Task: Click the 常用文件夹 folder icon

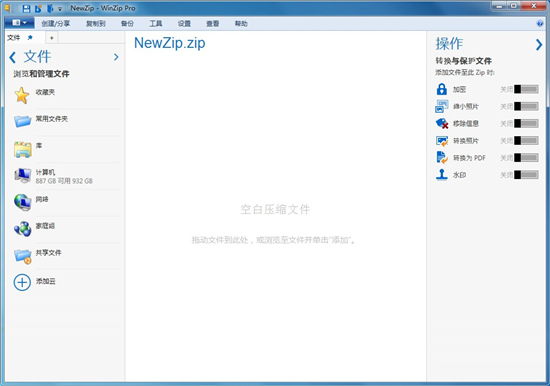Action: coord(22,121)
